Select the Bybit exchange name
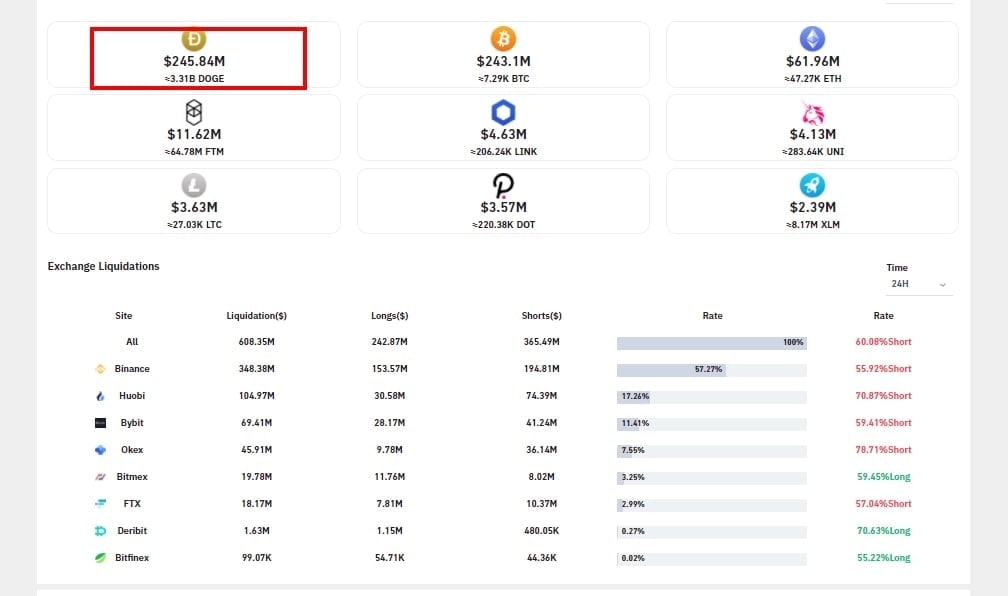1008x596 pixels. (132, 423)
